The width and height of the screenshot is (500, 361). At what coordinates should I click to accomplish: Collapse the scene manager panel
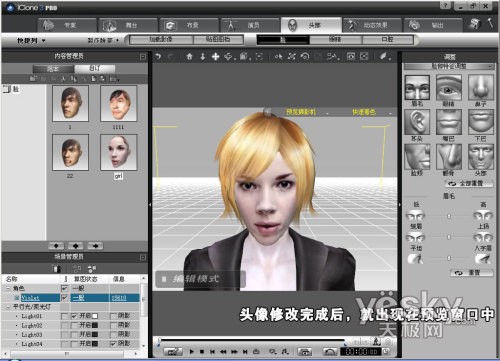[143, 257]
